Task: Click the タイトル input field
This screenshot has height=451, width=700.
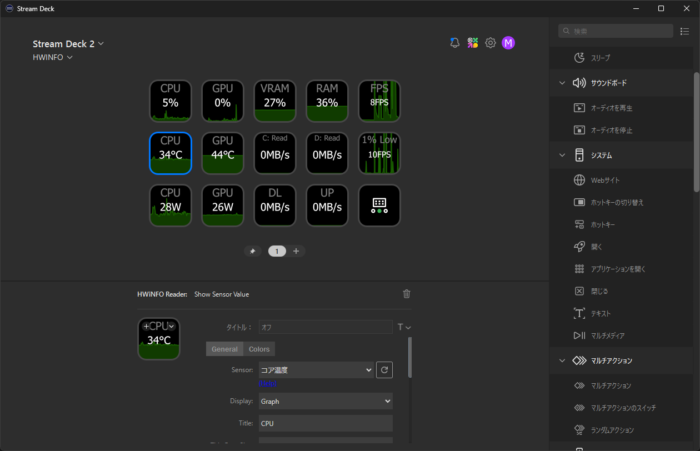Action: pos(325,327)
